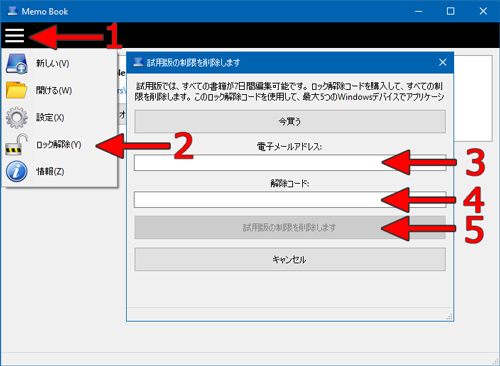Click the settings gear icon

tap(16, 117)
